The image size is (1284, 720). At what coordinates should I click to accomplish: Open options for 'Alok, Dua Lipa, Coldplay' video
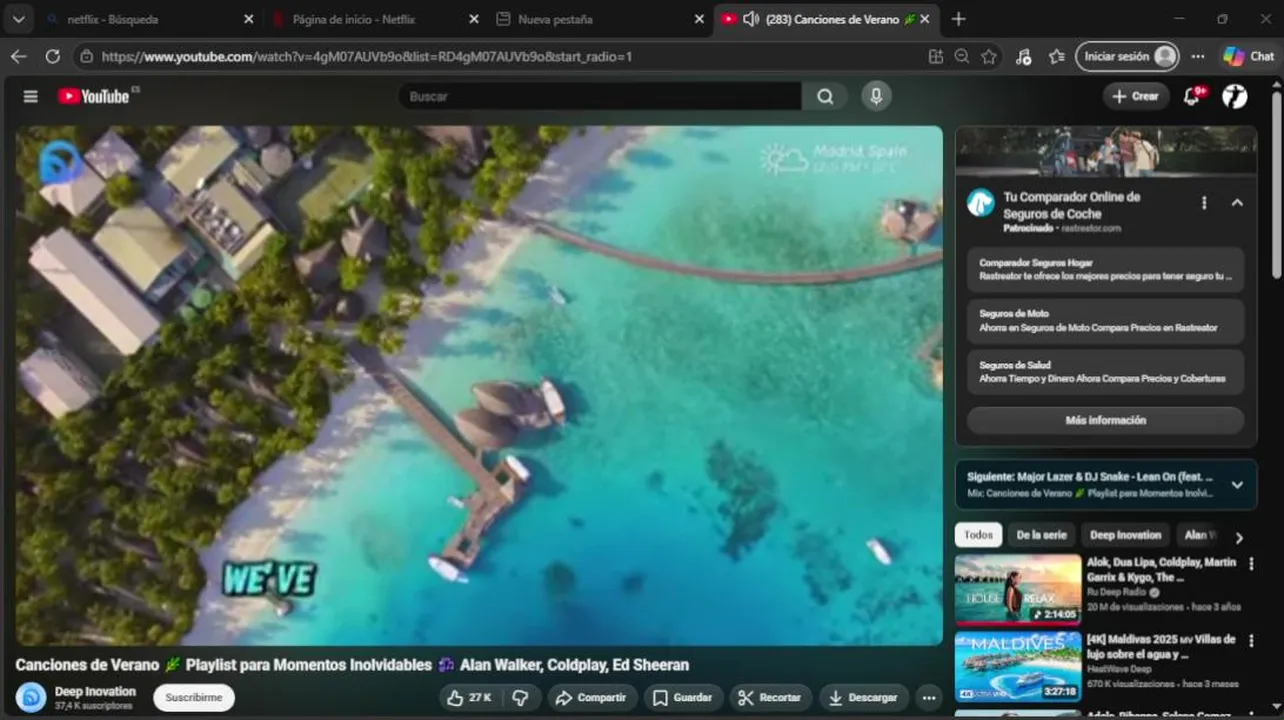coord(1251,565)
